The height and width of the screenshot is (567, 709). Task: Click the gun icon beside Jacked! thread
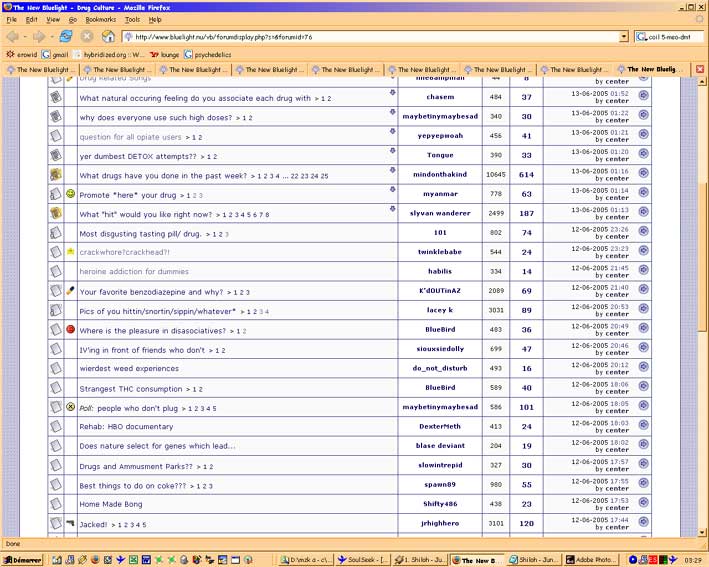(x=70, y=523)
